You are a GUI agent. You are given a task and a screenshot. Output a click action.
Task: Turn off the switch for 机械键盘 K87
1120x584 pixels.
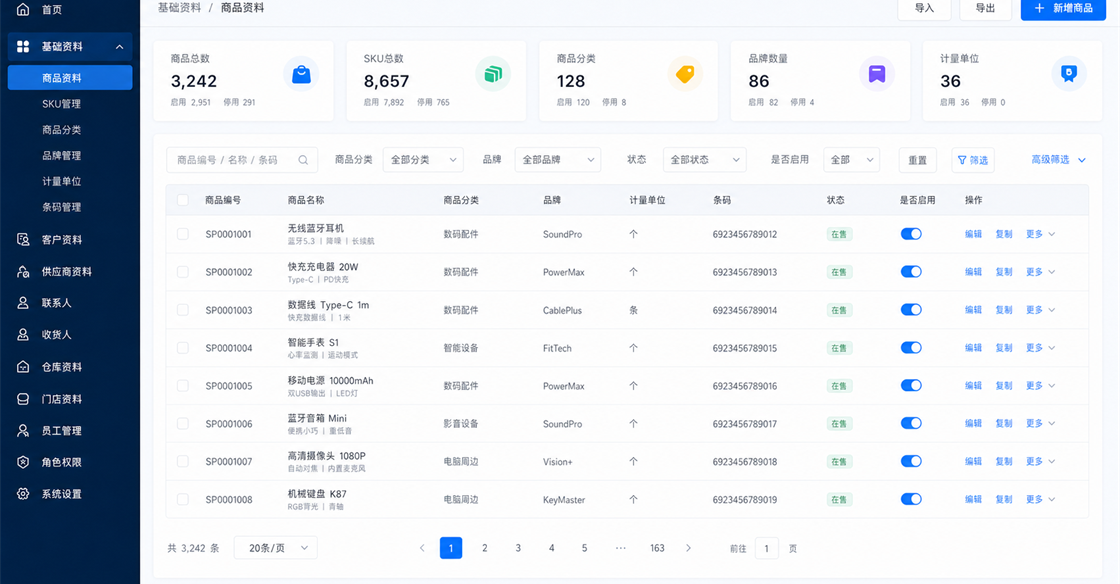tap(911, 499)
